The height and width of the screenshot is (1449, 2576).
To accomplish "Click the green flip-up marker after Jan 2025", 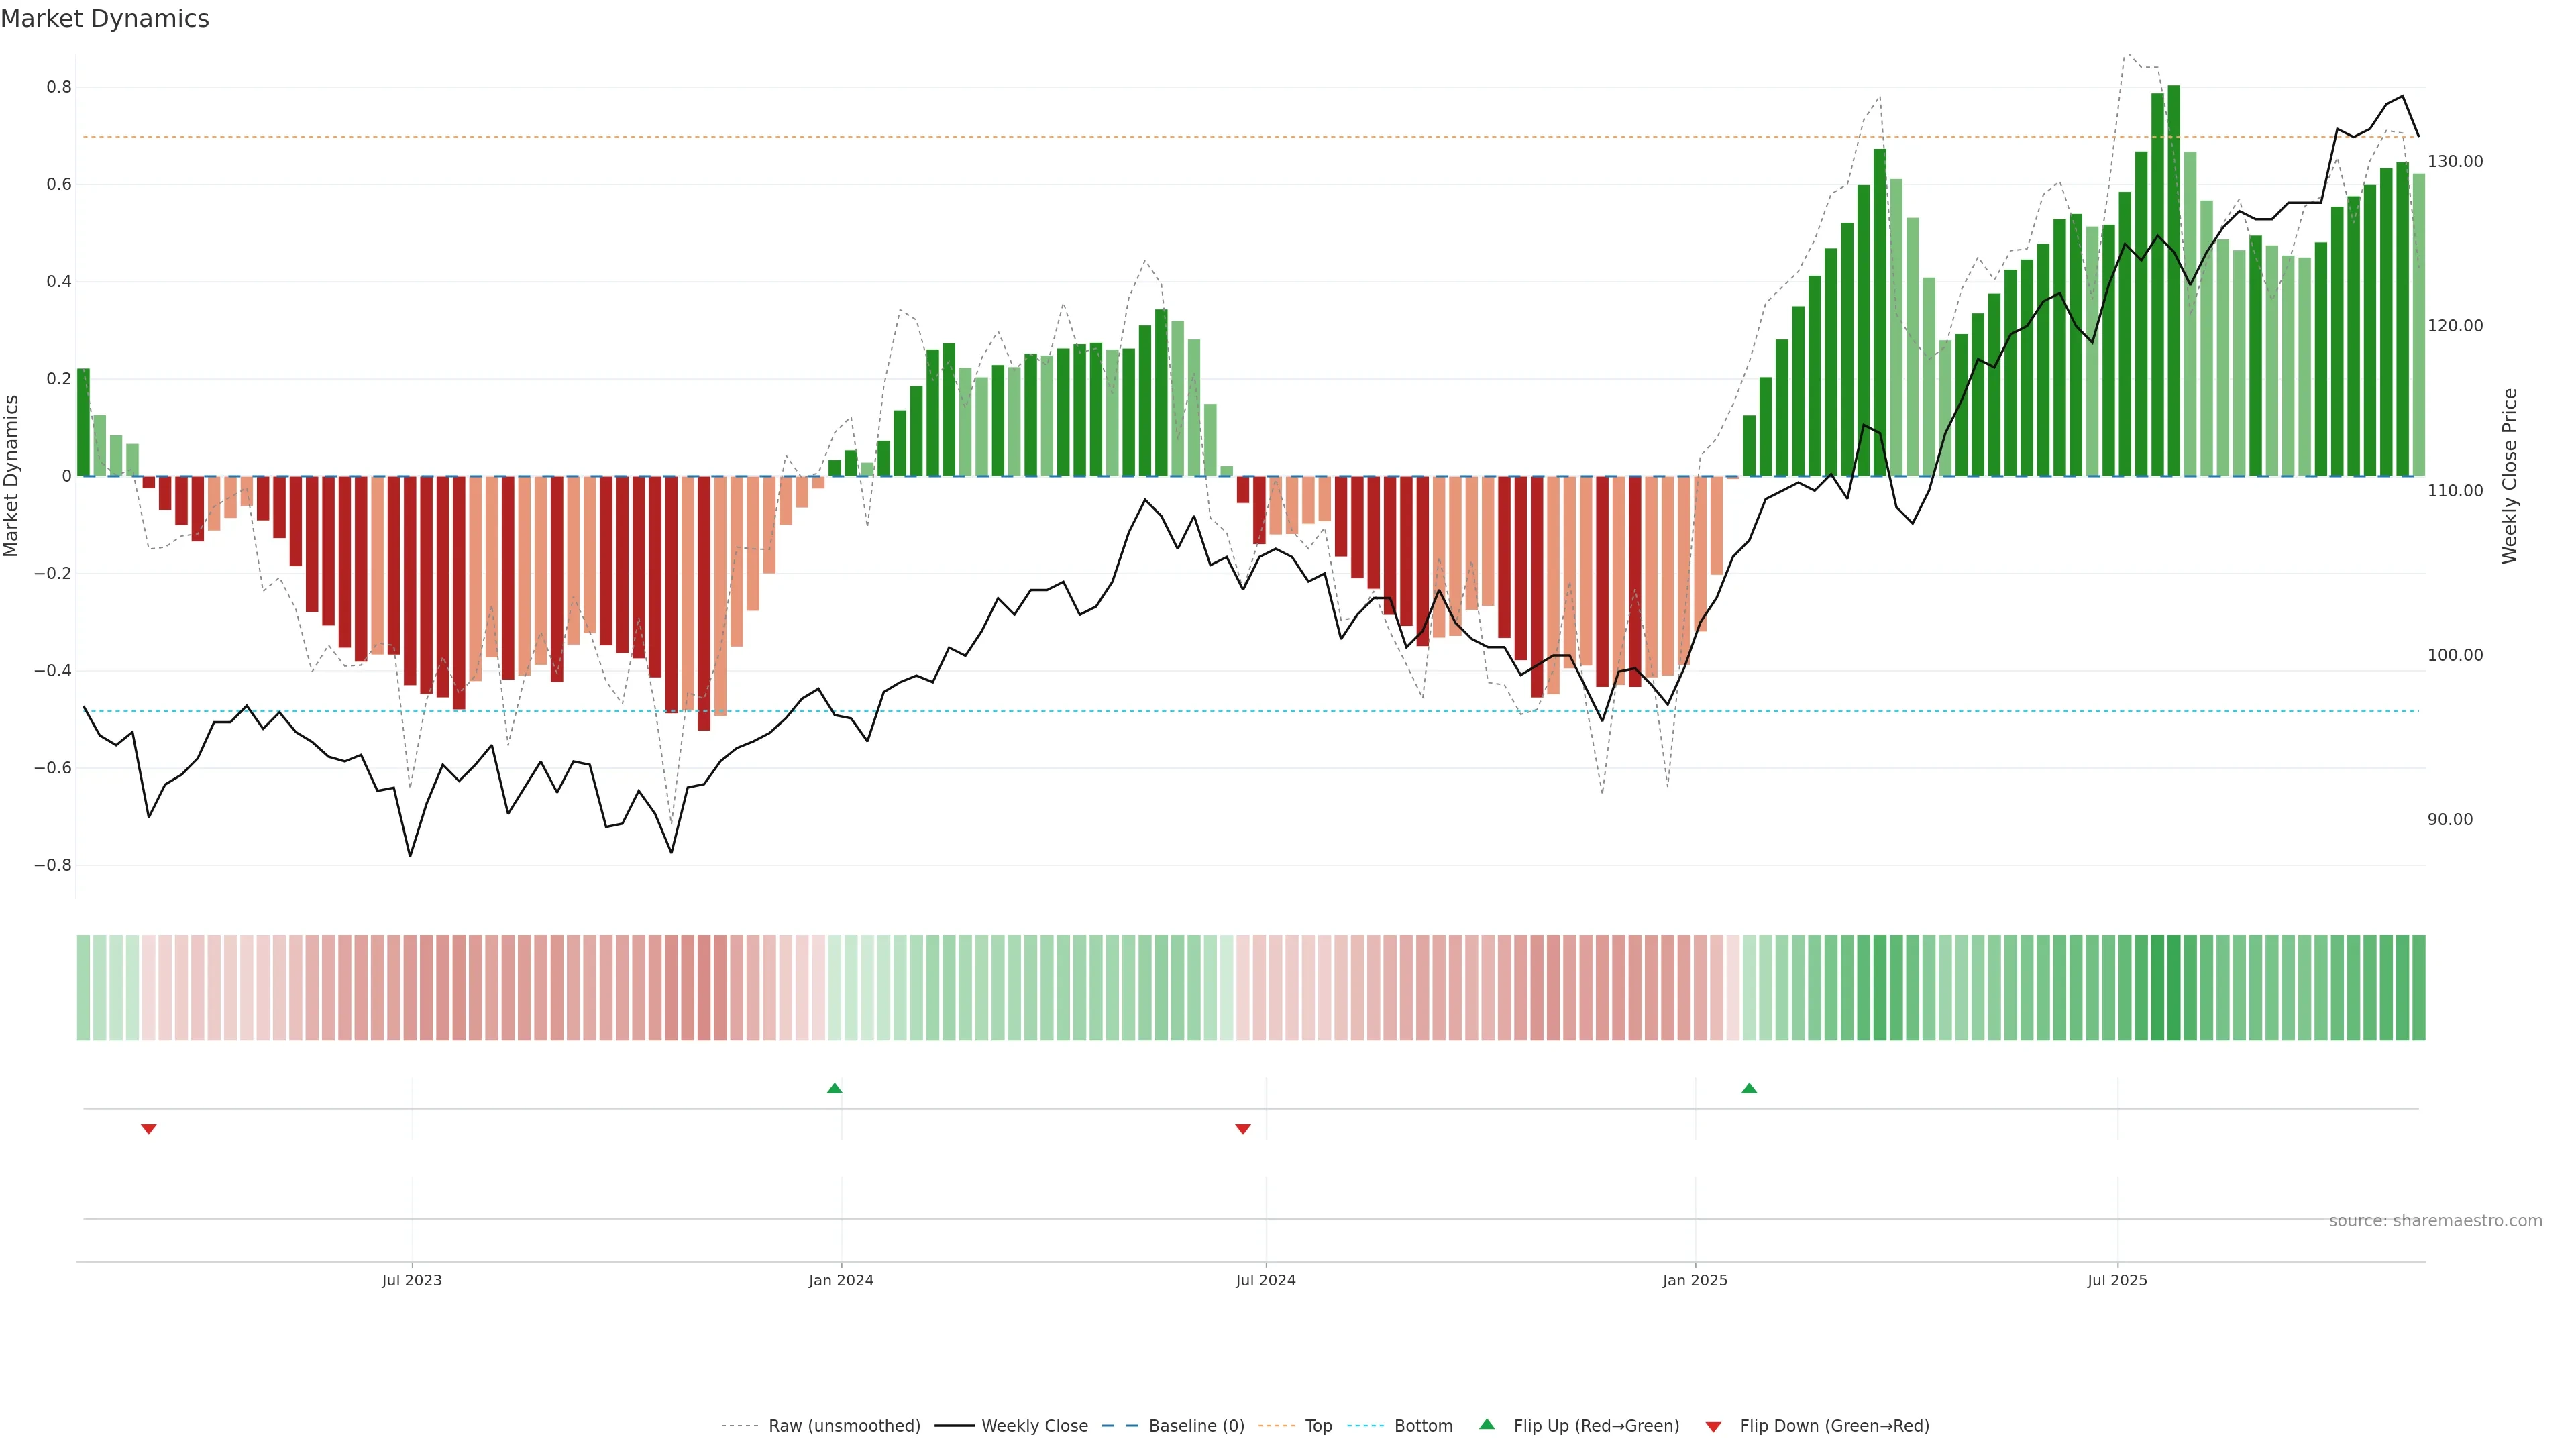I will [1749, 1088].
